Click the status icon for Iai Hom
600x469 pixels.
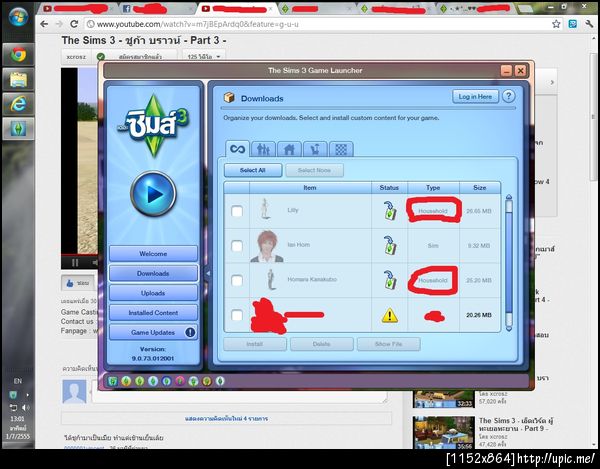(390, 246)
